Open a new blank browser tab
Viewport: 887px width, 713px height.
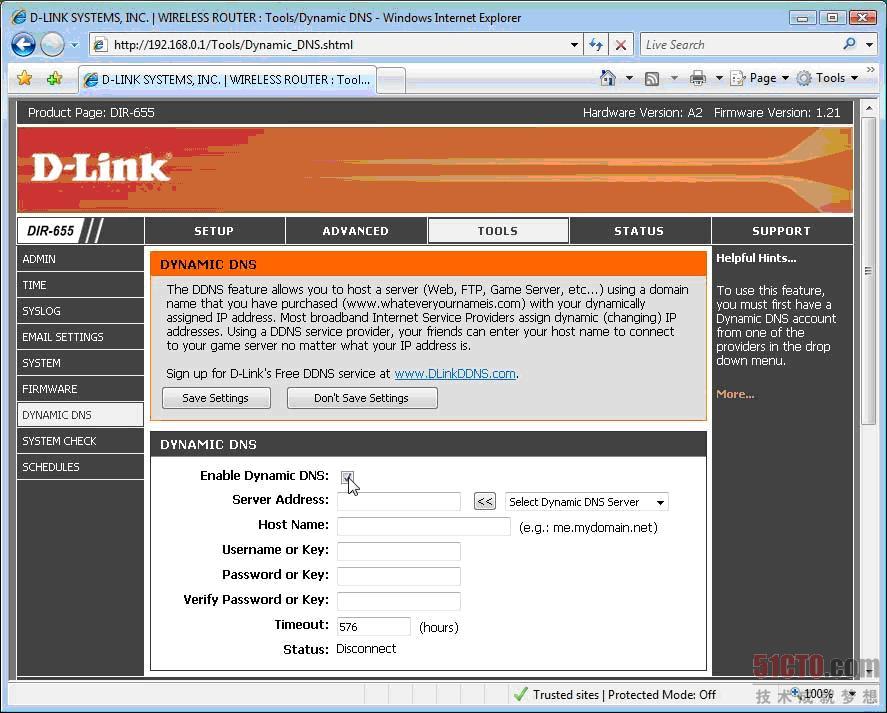(x=391, y=80)
